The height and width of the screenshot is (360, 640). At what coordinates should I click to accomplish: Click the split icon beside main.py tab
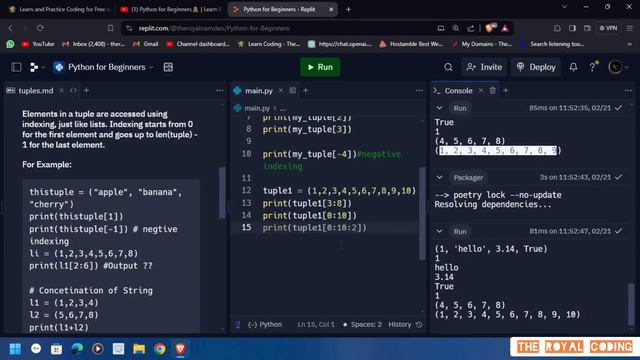(293, 90)
